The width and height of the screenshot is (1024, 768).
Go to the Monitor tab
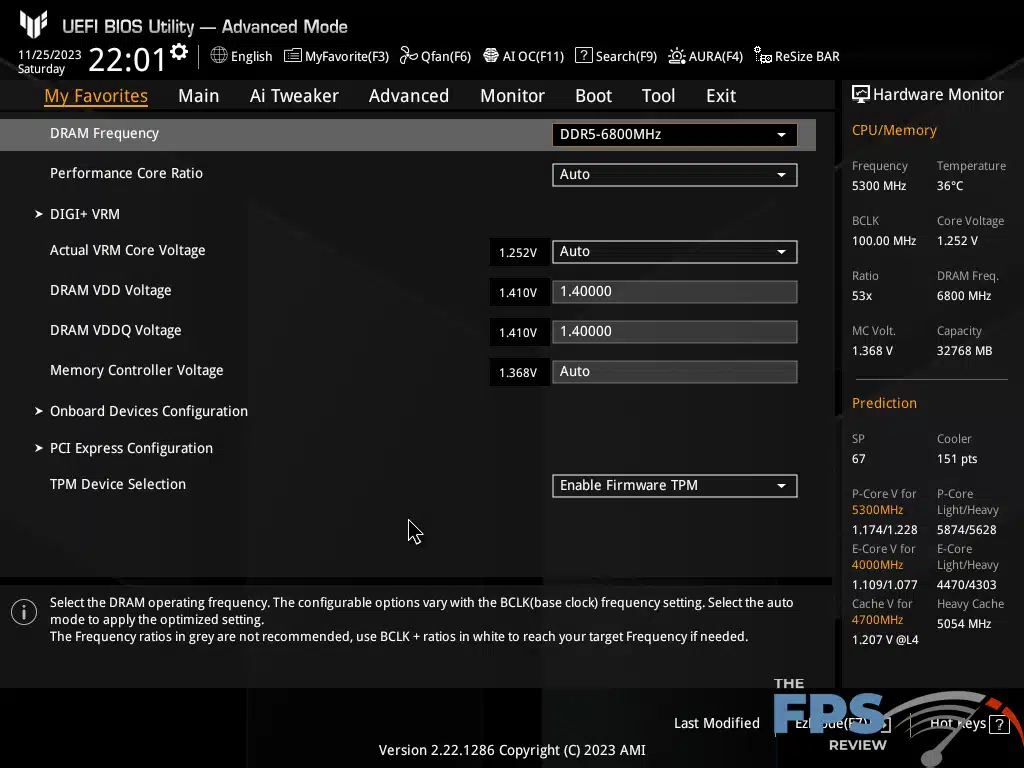click(512, 96)
